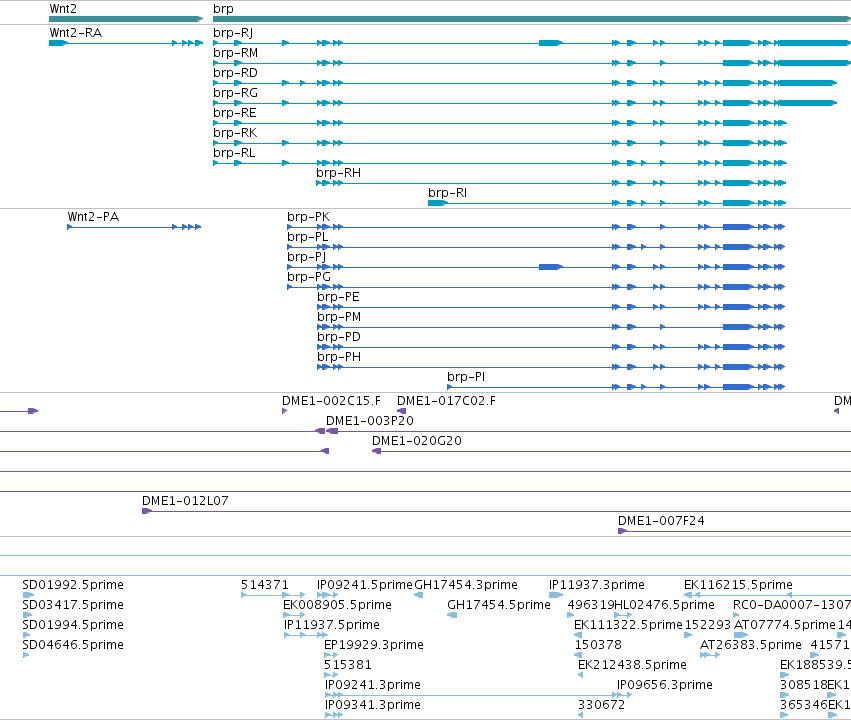
Task: Click the DME1-012L07 feature label
Action: pyautogui.click(x=185, y=501)
